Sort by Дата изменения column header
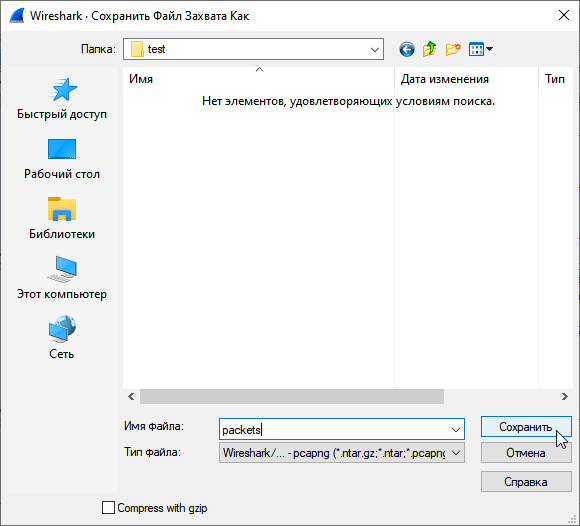580x526 pixels. (466, 79)
